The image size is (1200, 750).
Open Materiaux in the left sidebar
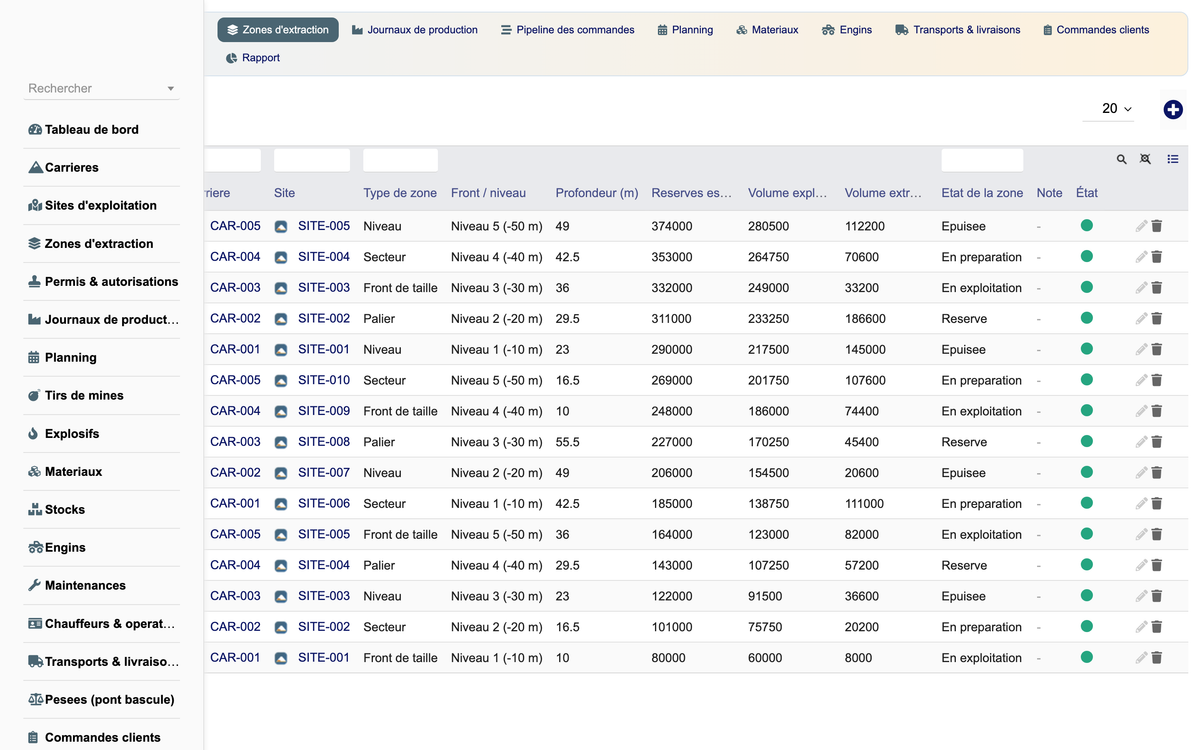pos(65,472)
